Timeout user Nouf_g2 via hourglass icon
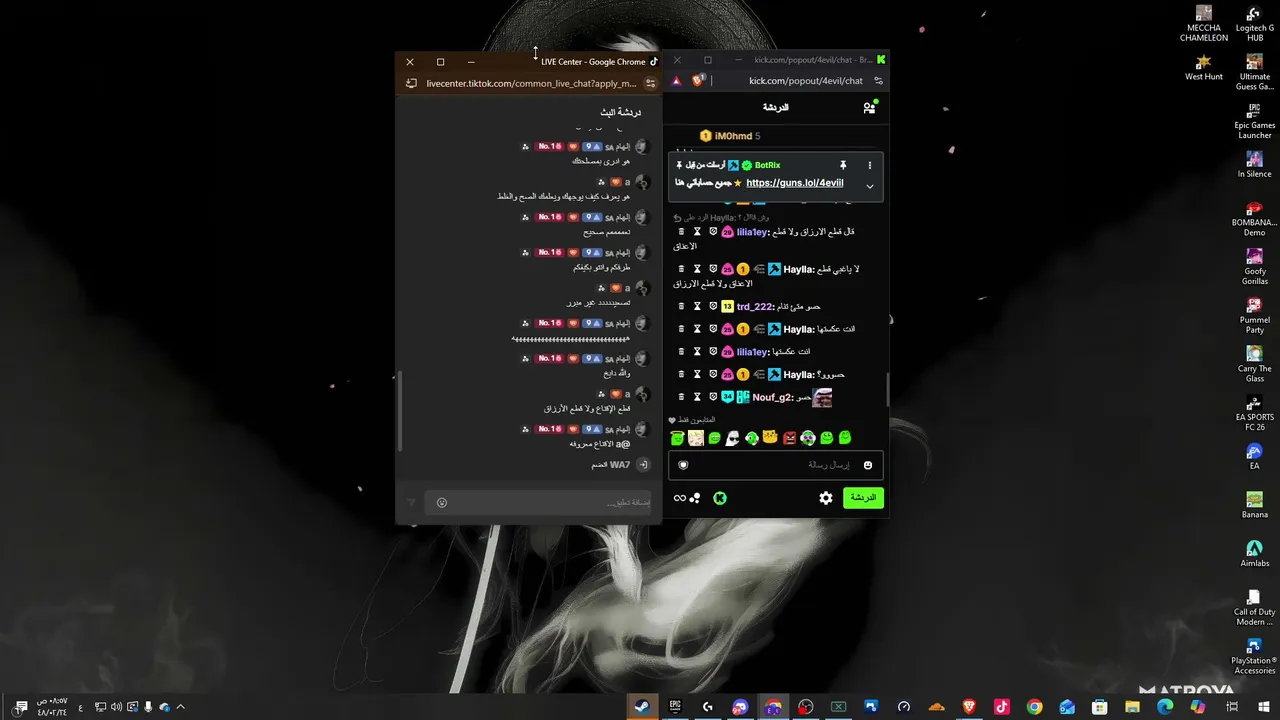 (x=698, y=397)
